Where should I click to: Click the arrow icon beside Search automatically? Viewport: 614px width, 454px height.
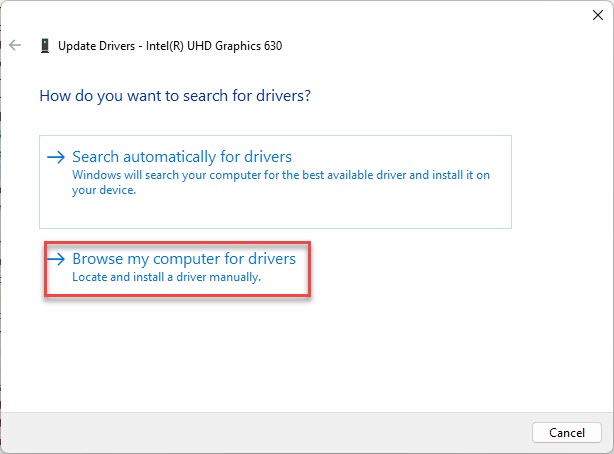coord(56,157)
